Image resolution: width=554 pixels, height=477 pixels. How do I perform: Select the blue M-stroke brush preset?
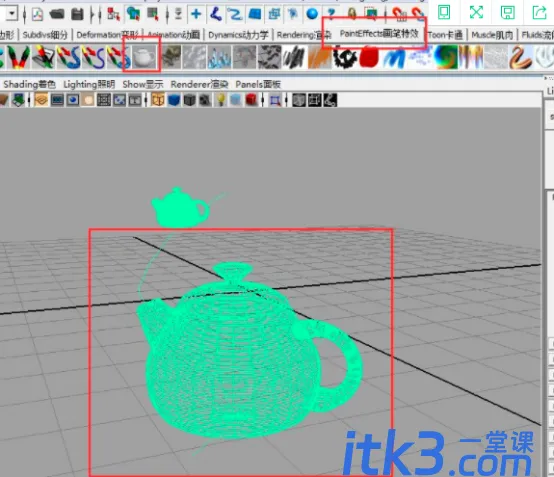pos(394,57)
